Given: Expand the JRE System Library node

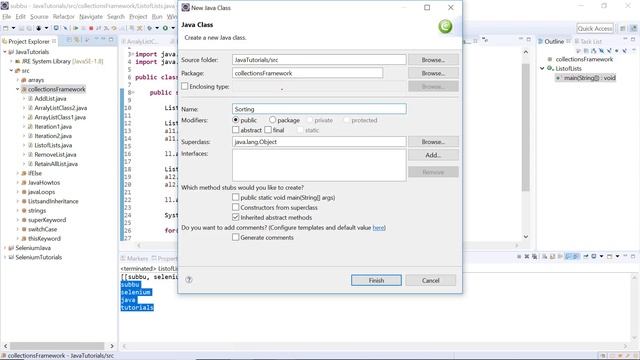Looking at the screenshot, I should tap(11, 61).
